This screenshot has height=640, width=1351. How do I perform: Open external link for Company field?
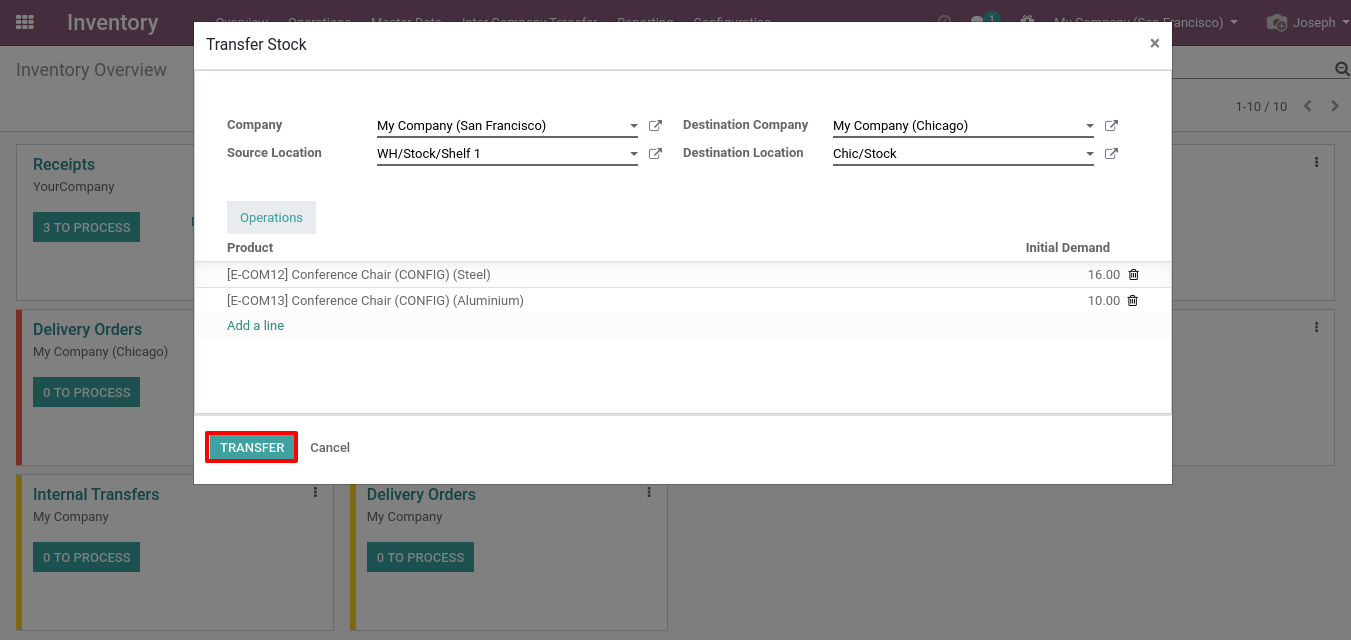655,126
